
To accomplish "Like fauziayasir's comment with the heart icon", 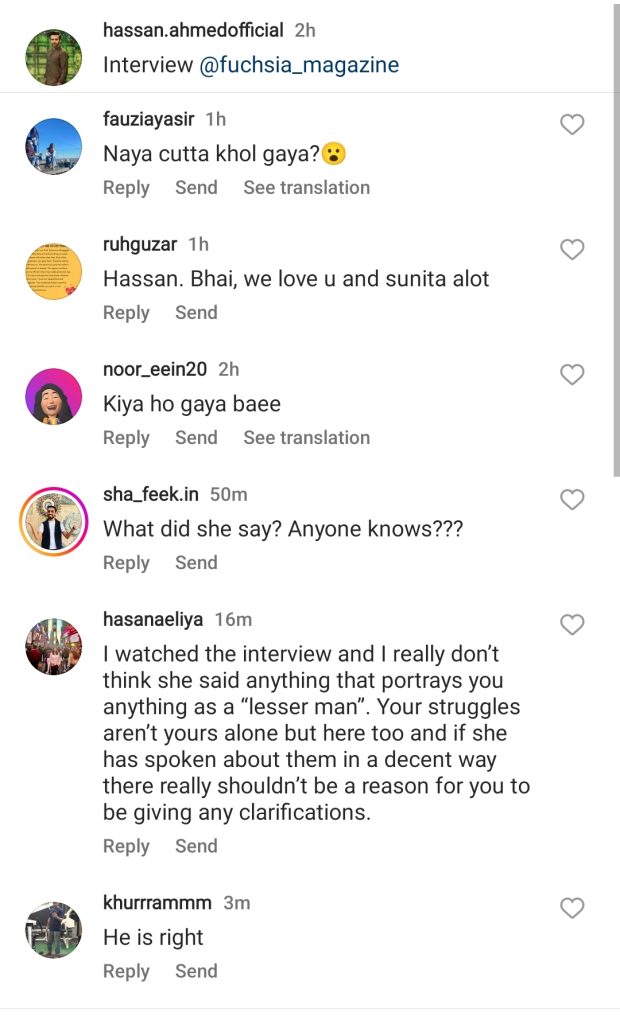I will (x=572, y=124).
